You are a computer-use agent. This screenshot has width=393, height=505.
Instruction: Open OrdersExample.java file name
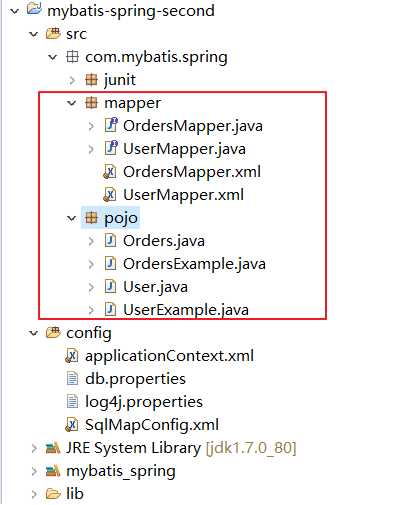pyautogui.click(x=194, y=265)
